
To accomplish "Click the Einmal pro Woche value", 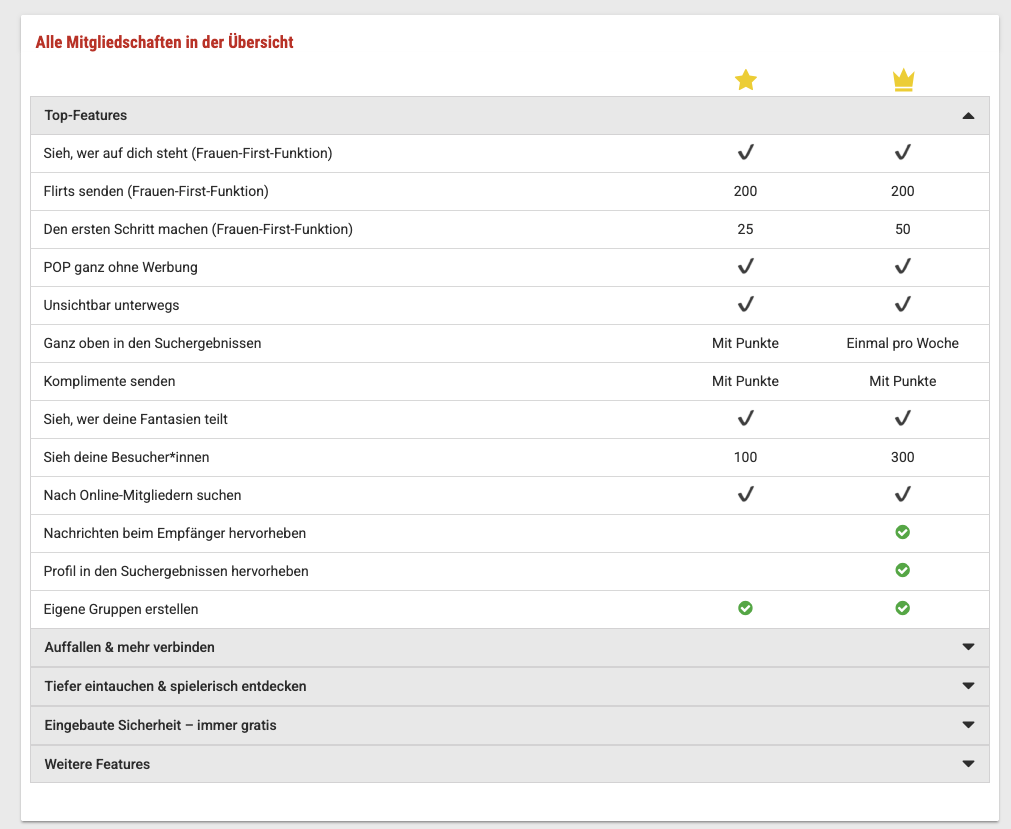I will pos(902,343).
